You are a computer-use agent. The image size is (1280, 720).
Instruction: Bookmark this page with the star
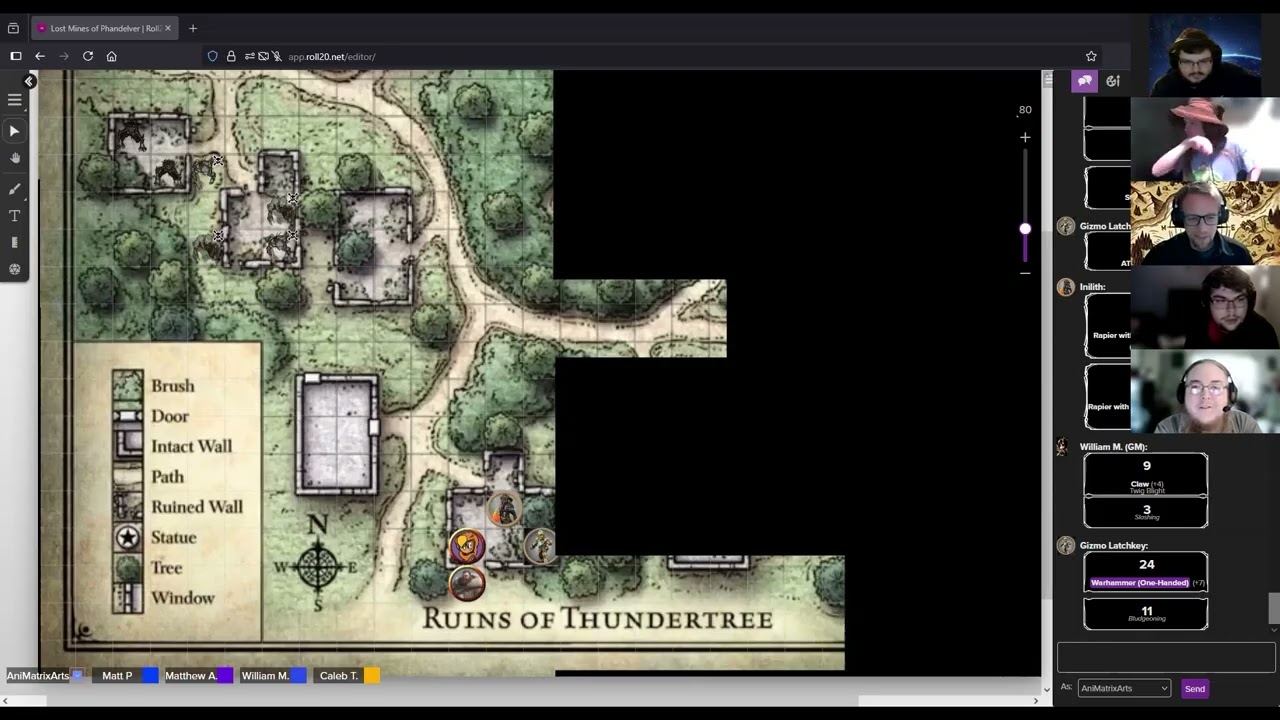coord(1091,56)
